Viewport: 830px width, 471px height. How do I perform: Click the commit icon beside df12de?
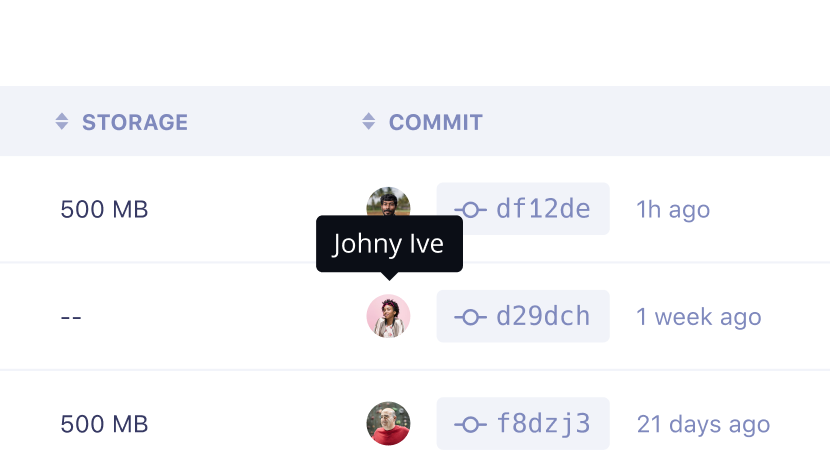coord(470,210)
